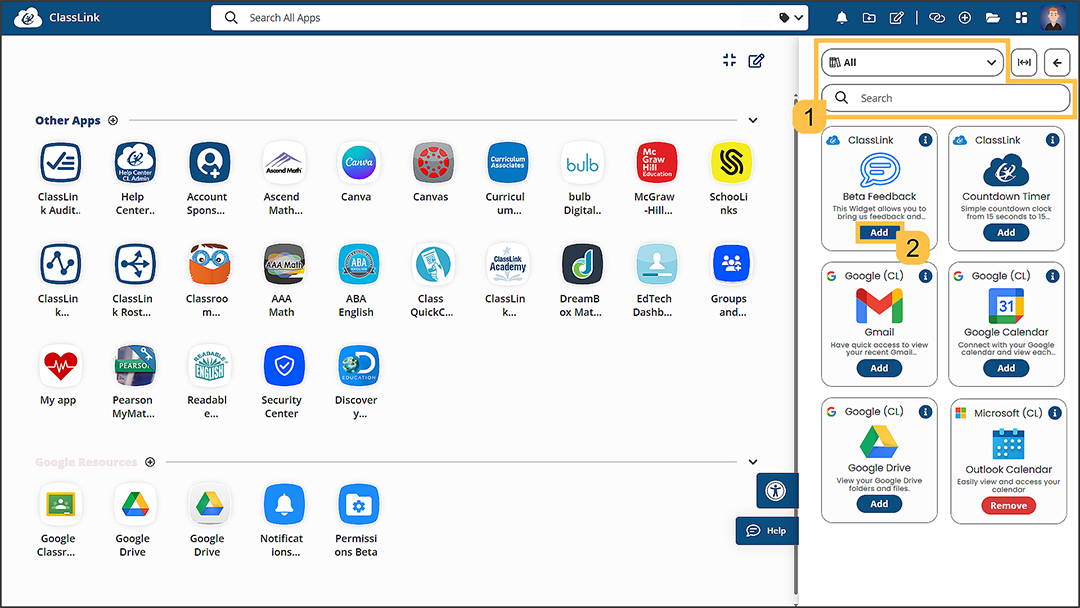1080x608 pixels.
Task: Click the info icon on the Gmail widget
Action: click(925, 277)
